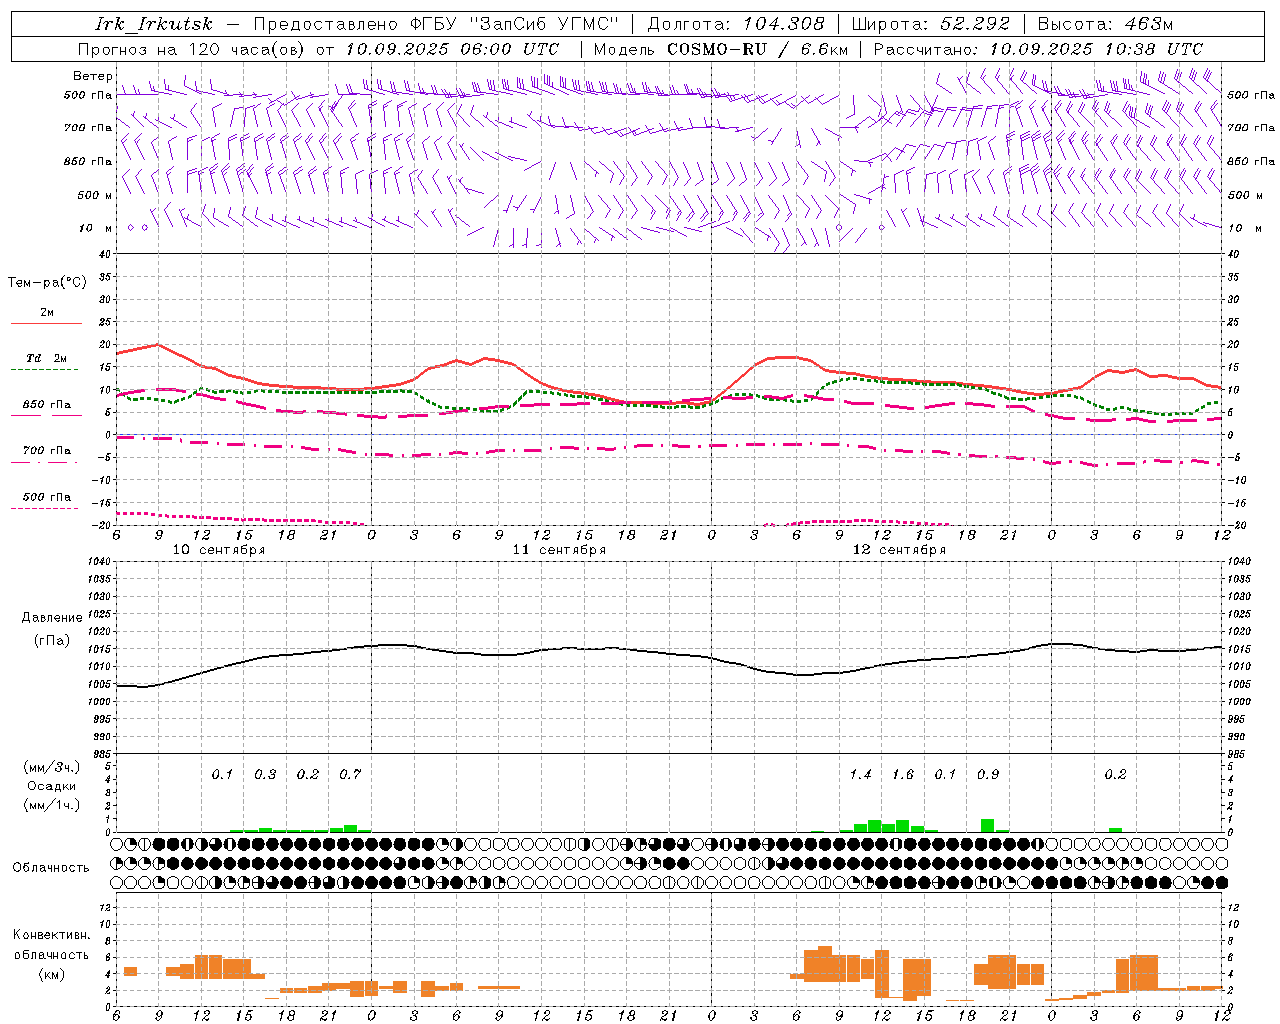Click the "Ветер" wind section label
Screen dimensions: 1280x1024
(93, 76)
